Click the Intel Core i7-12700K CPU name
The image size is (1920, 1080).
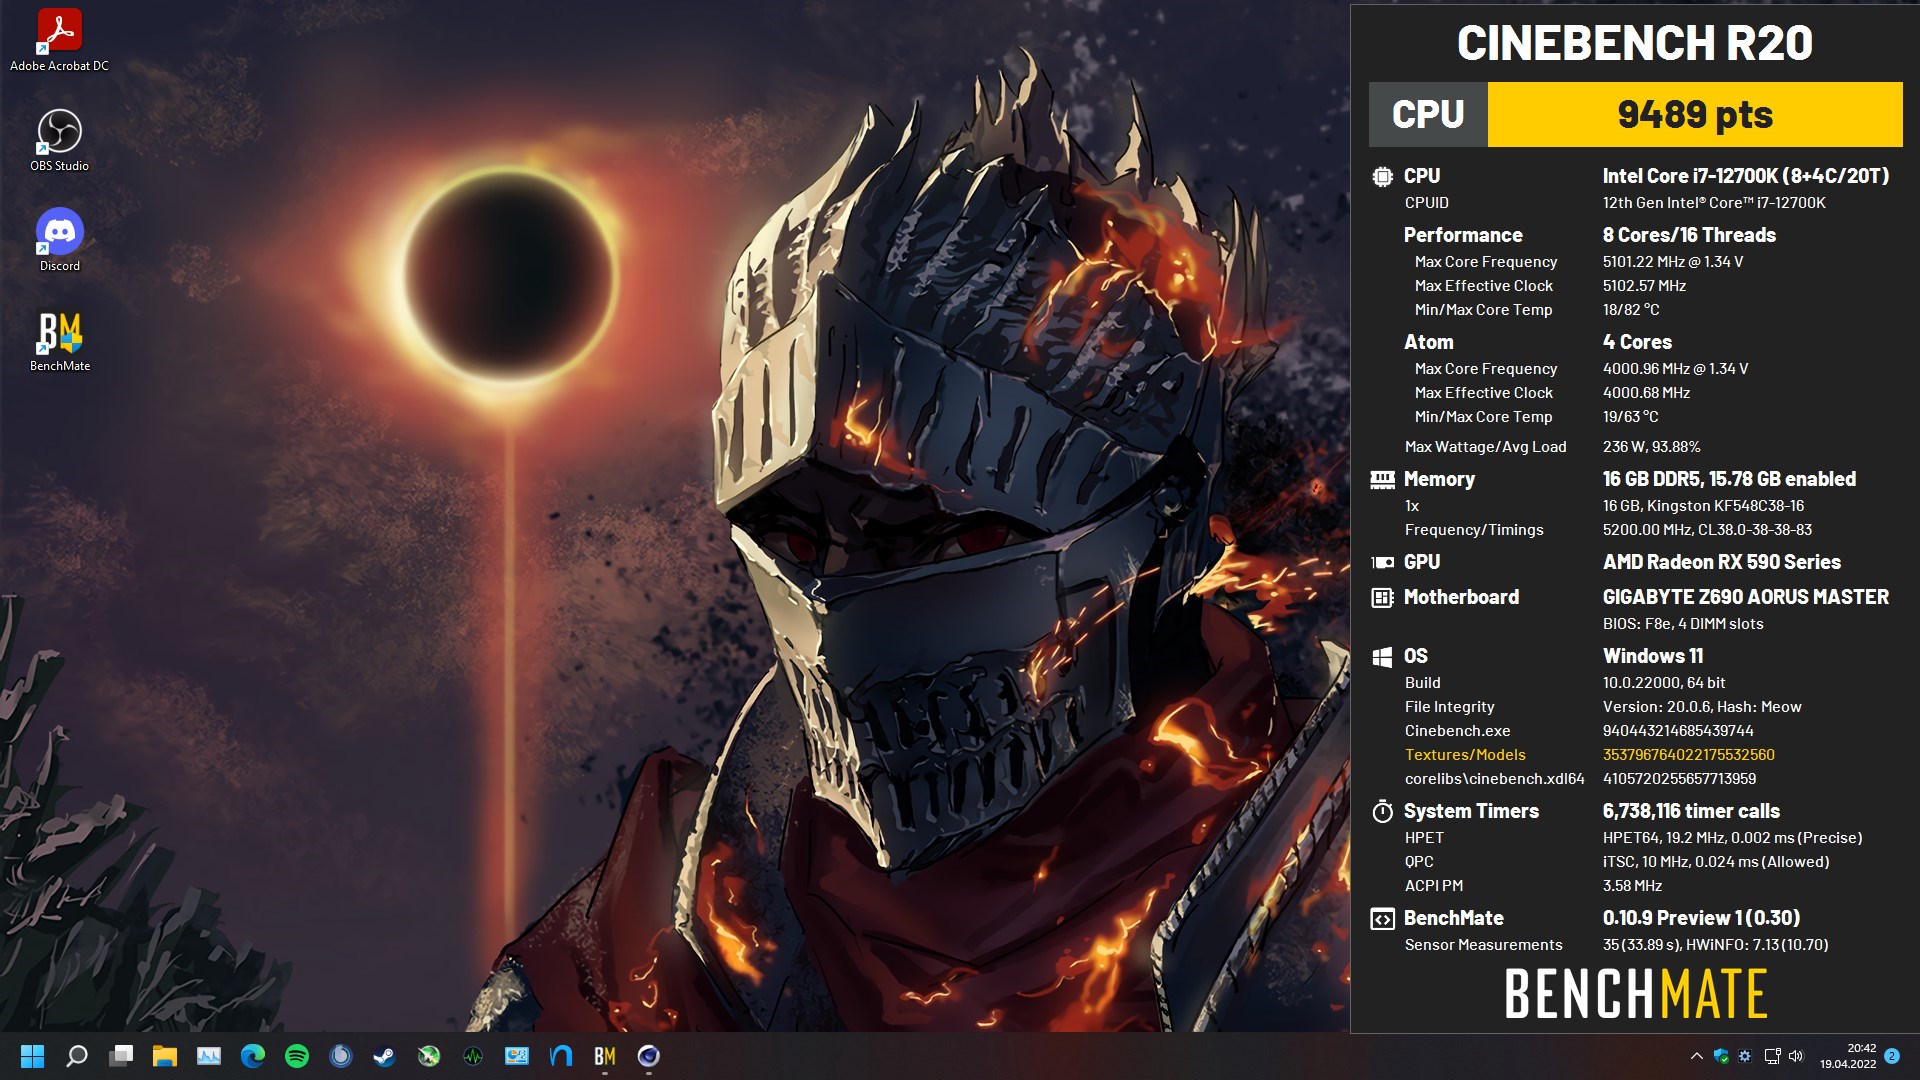(1746, 176)
